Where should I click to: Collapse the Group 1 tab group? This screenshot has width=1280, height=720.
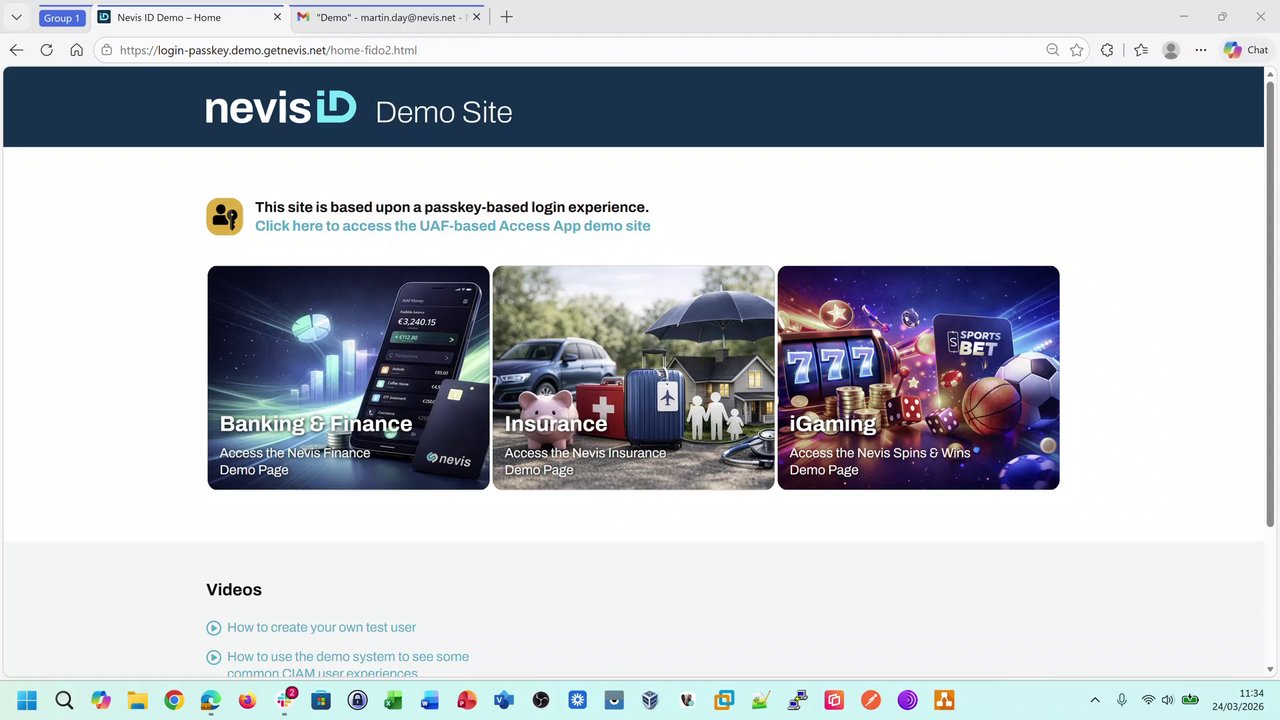[x=61, y=18]
